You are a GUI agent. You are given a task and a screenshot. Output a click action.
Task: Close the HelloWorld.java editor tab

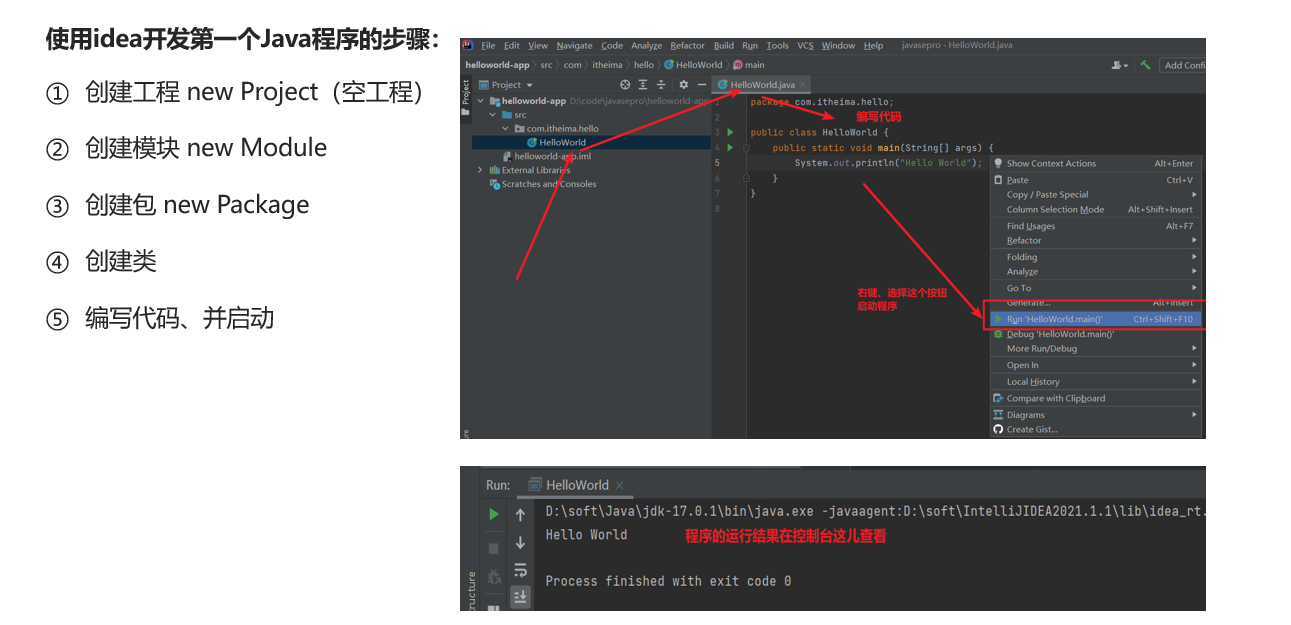coord(802,85)
